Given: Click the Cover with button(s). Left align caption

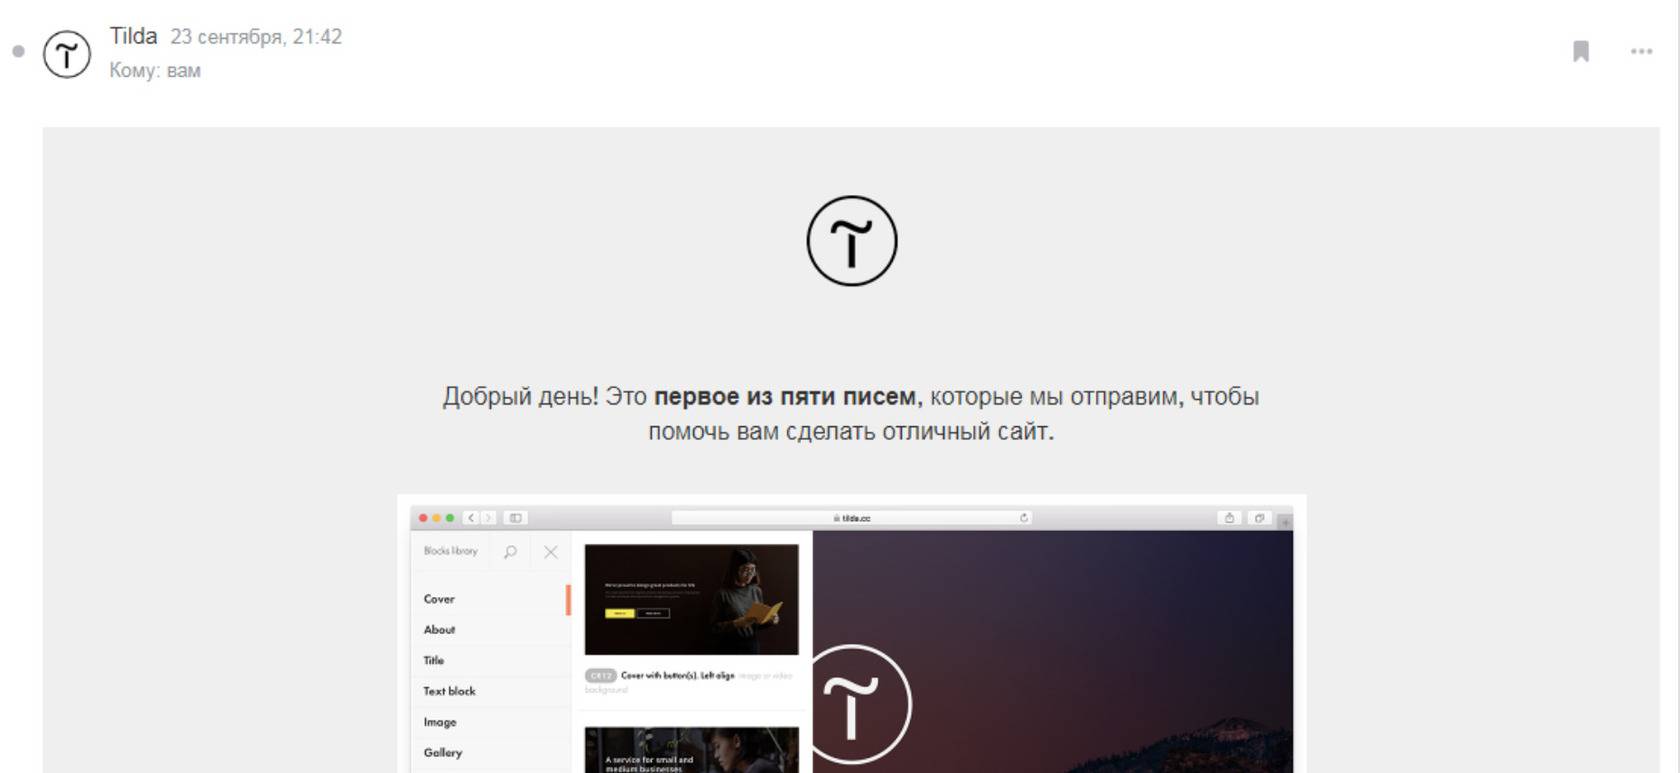Looking at the screenshot, I should (x=677, y=676).
